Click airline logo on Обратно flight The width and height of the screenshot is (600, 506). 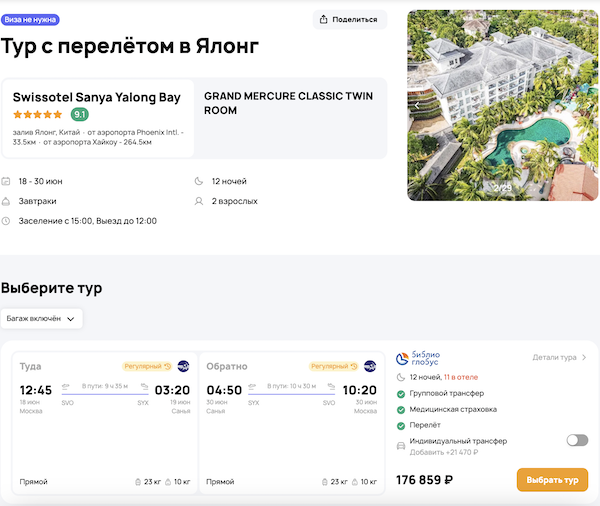point(370,366)
